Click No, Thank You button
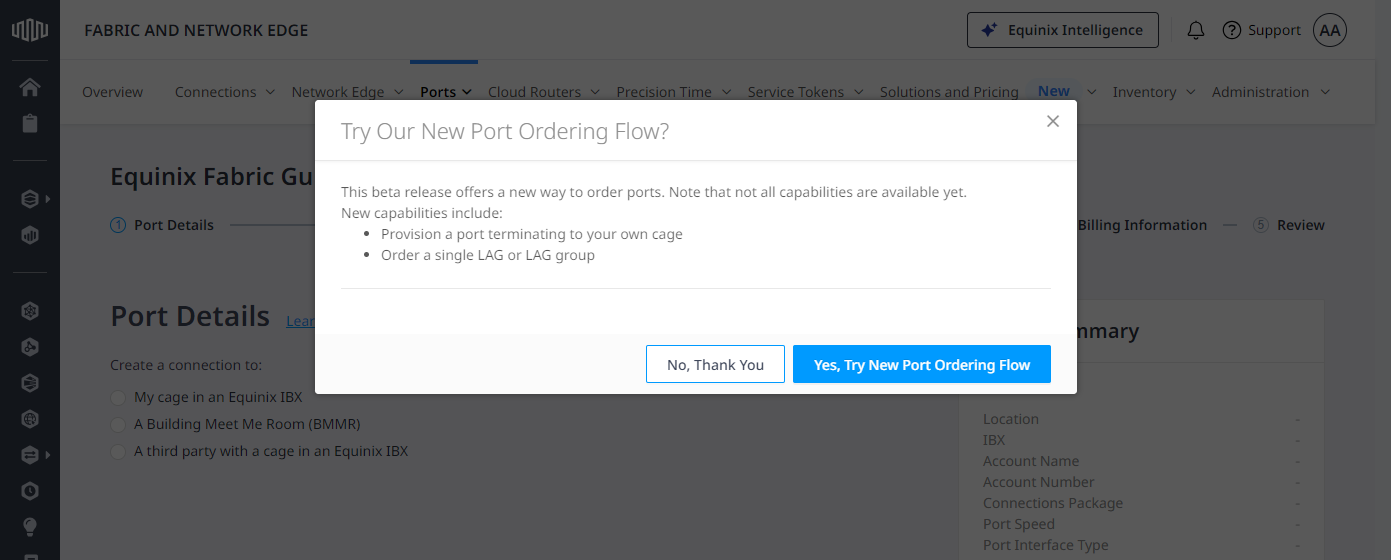 tap(715, 364)
